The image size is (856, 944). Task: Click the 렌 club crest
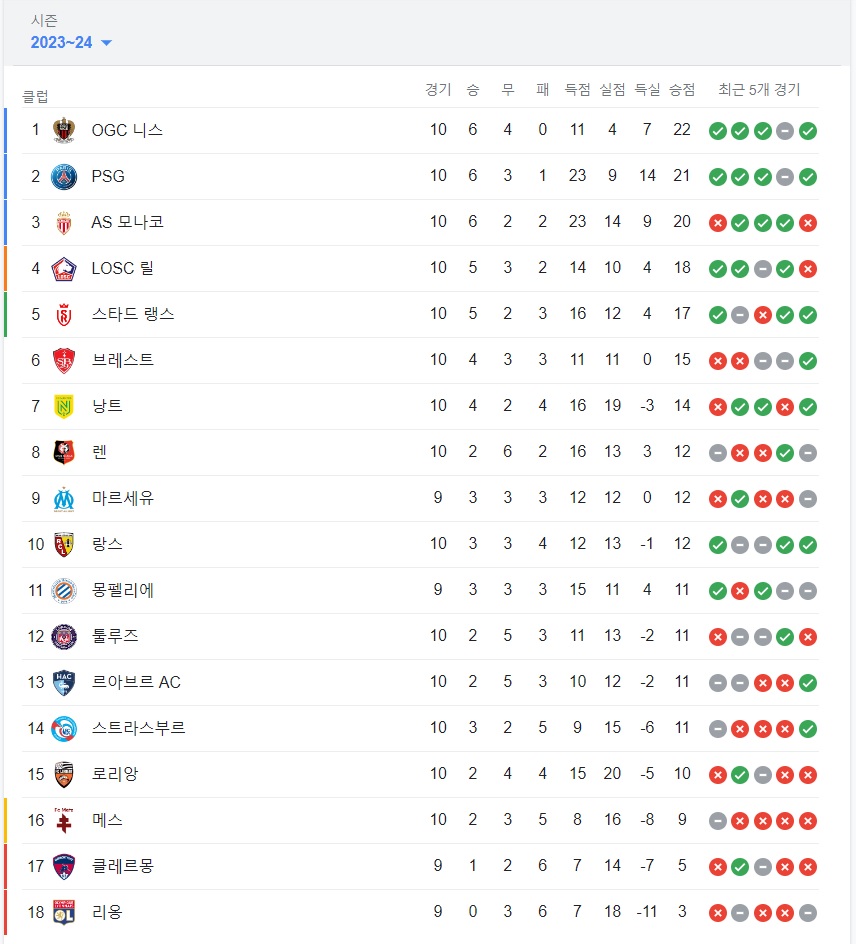tap(64, 453)
